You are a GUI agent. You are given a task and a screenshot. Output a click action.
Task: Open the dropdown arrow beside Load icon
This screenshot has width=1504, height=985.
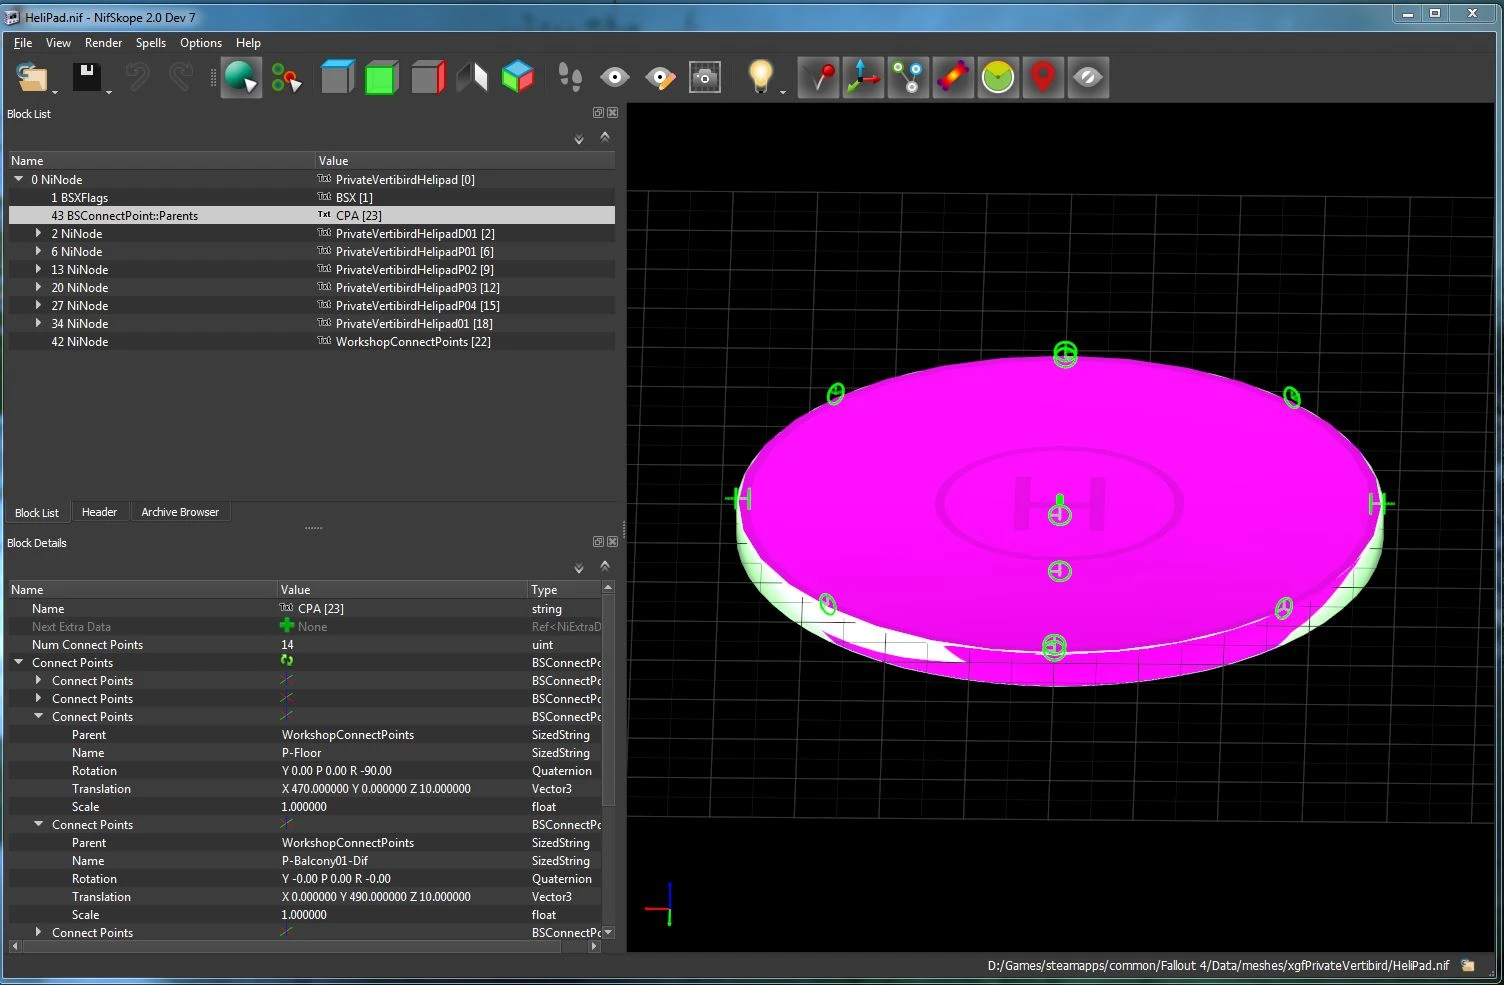(55, 92)
